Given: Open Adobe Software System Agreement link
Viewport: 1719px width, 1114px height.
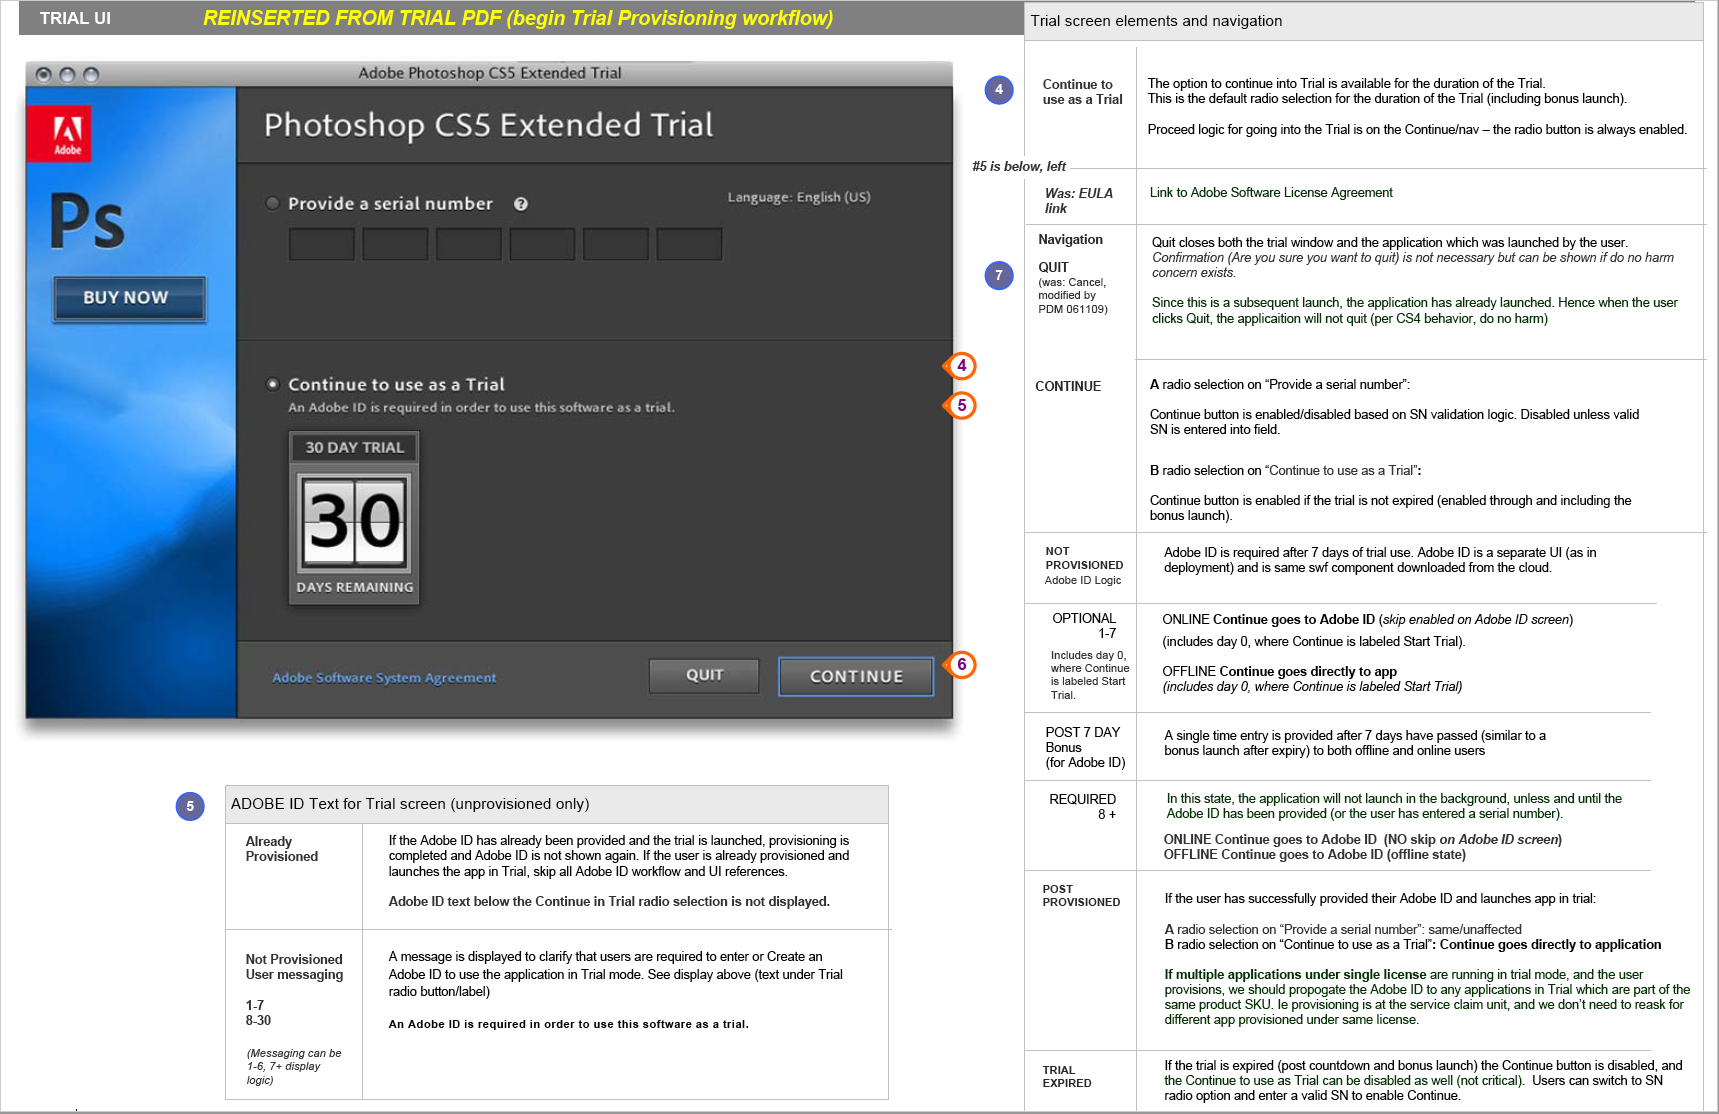Looking at the screenshot, I should pyautogui.click(x=384, y=677).
